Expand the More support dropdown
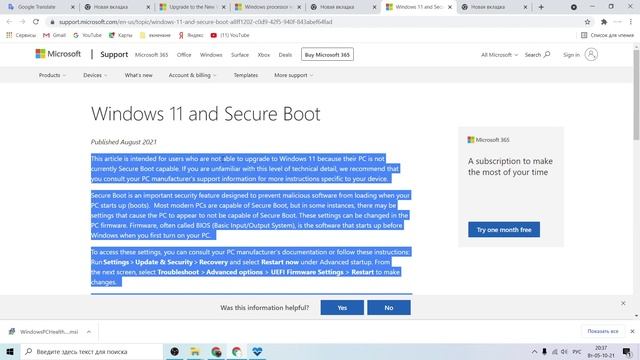Viewport: 640px width, 360px height. 293,75
